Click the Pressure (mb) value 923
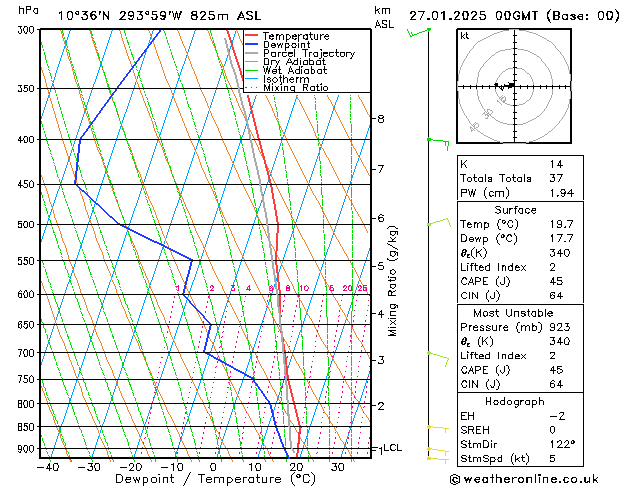The image size is (629, 486). pyautogui.click(x=560, y=327)
